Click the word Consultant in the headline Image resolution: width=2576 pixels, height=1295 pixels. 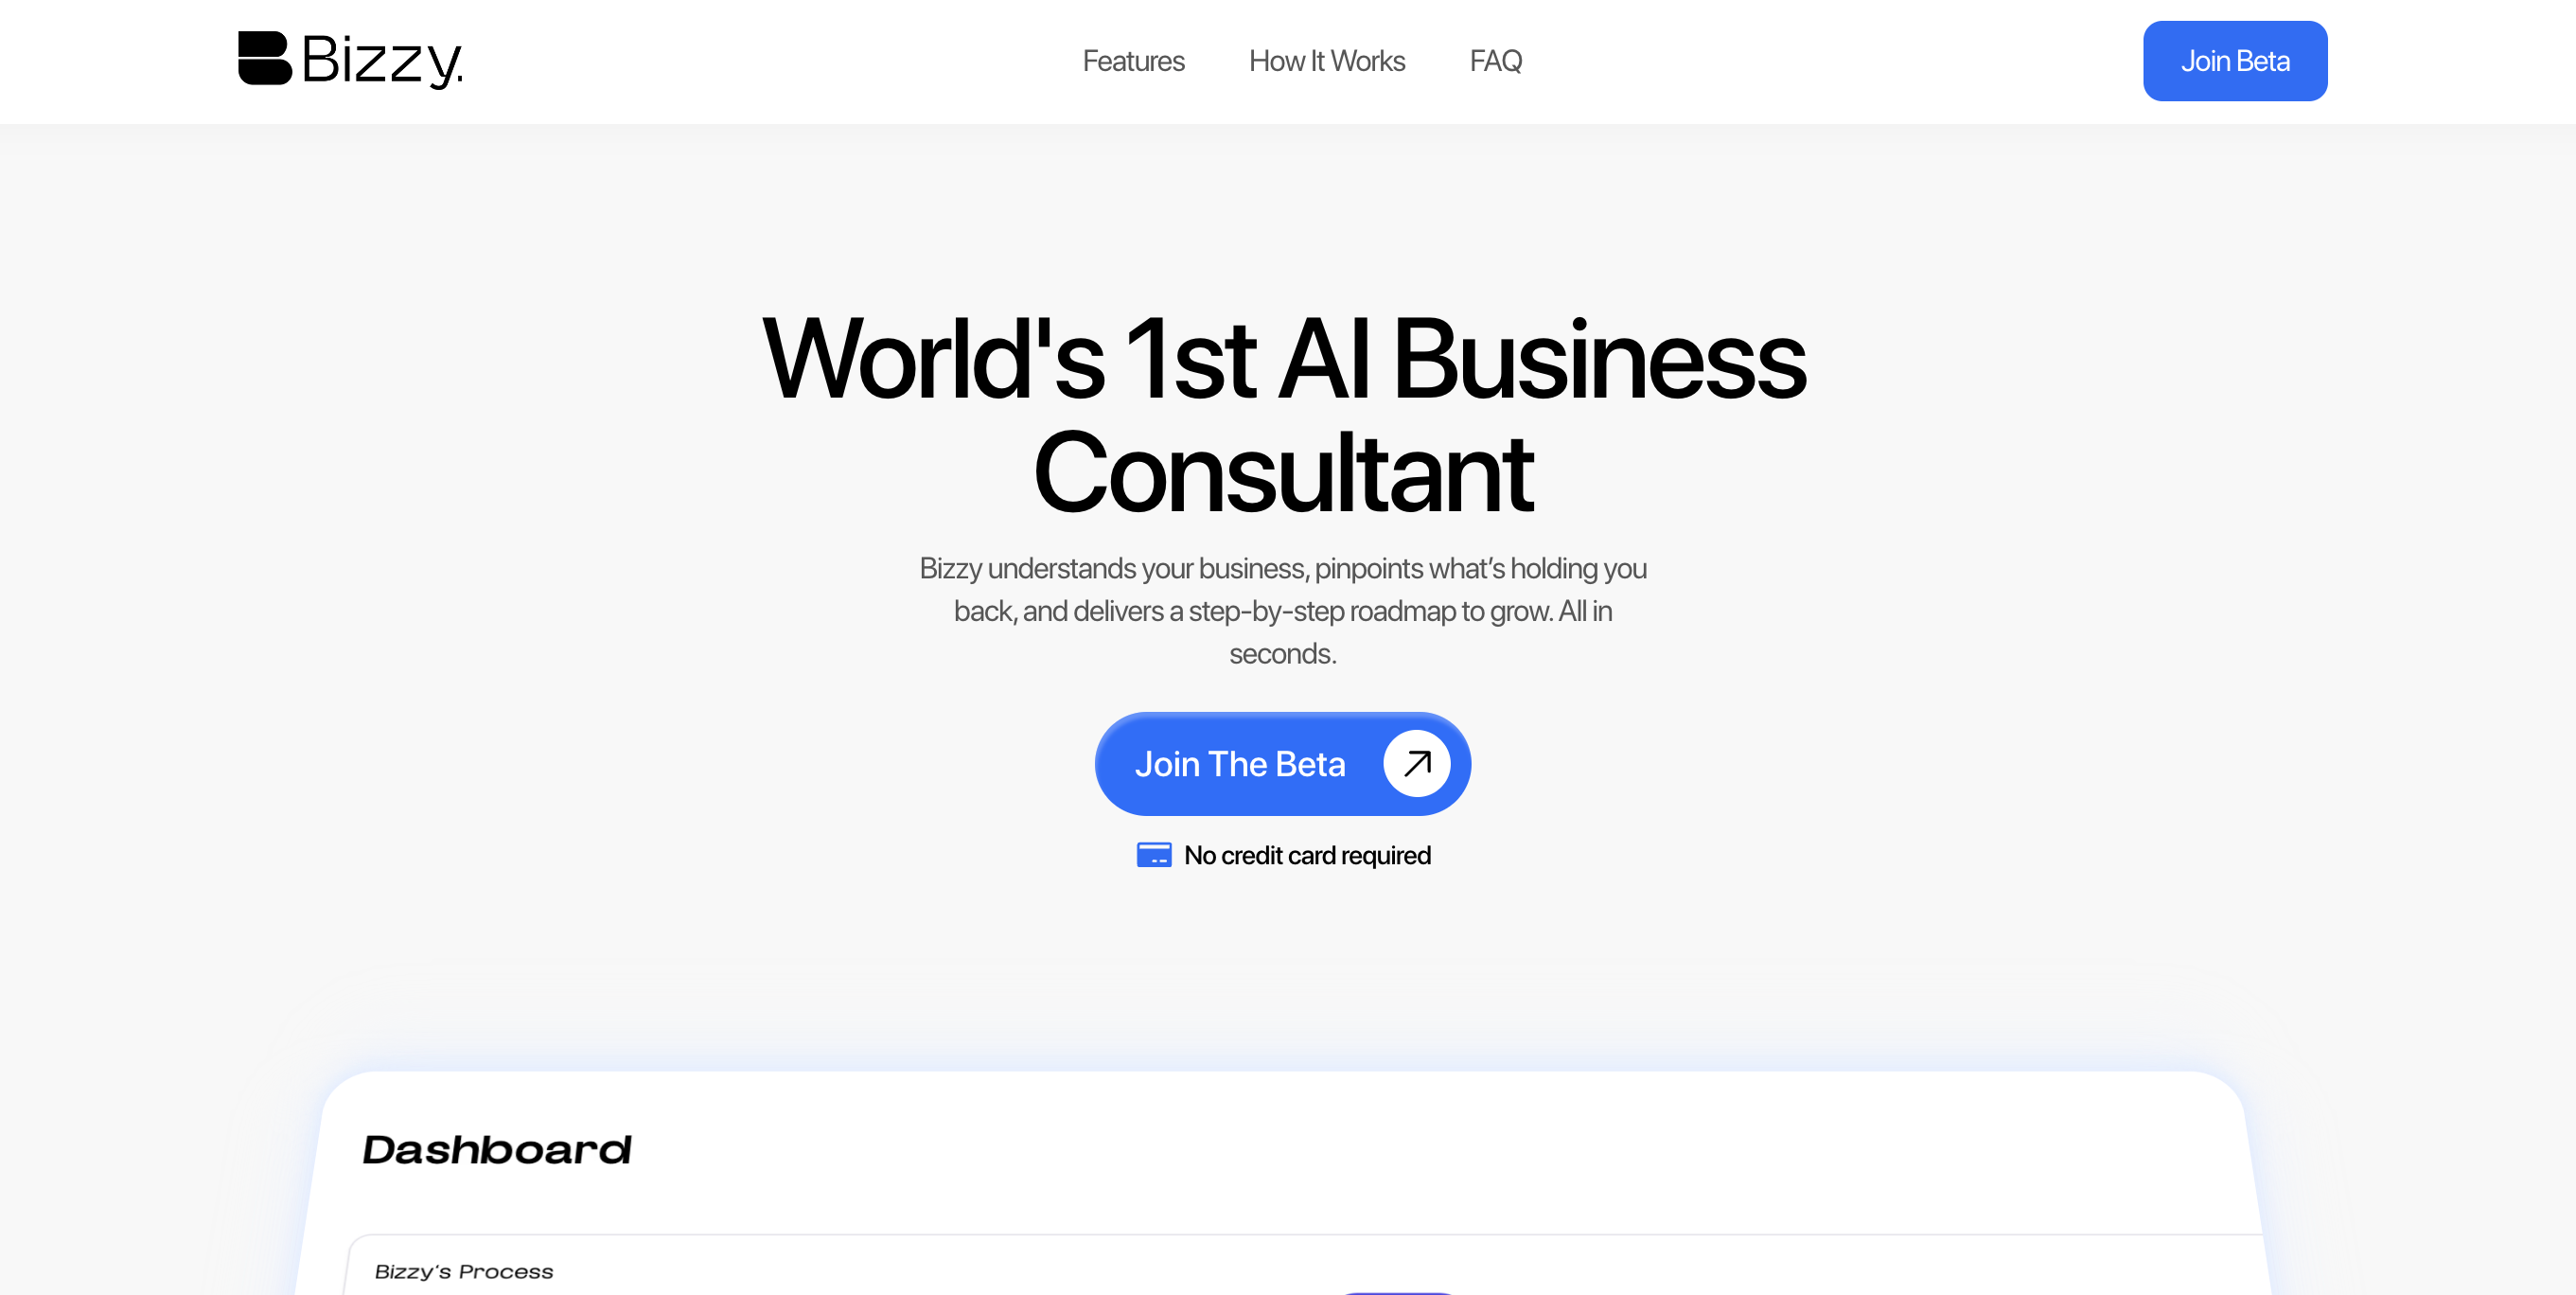1283,472
